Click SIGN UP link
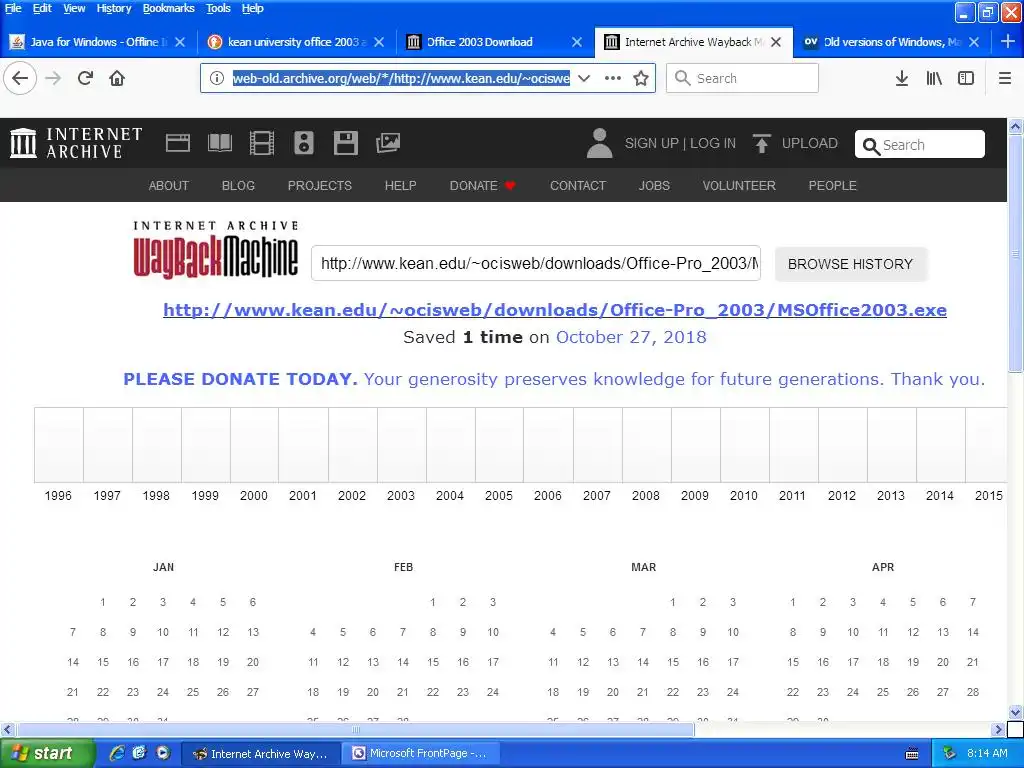Screen dimensions: 1024x768 (x=651, y=143)
